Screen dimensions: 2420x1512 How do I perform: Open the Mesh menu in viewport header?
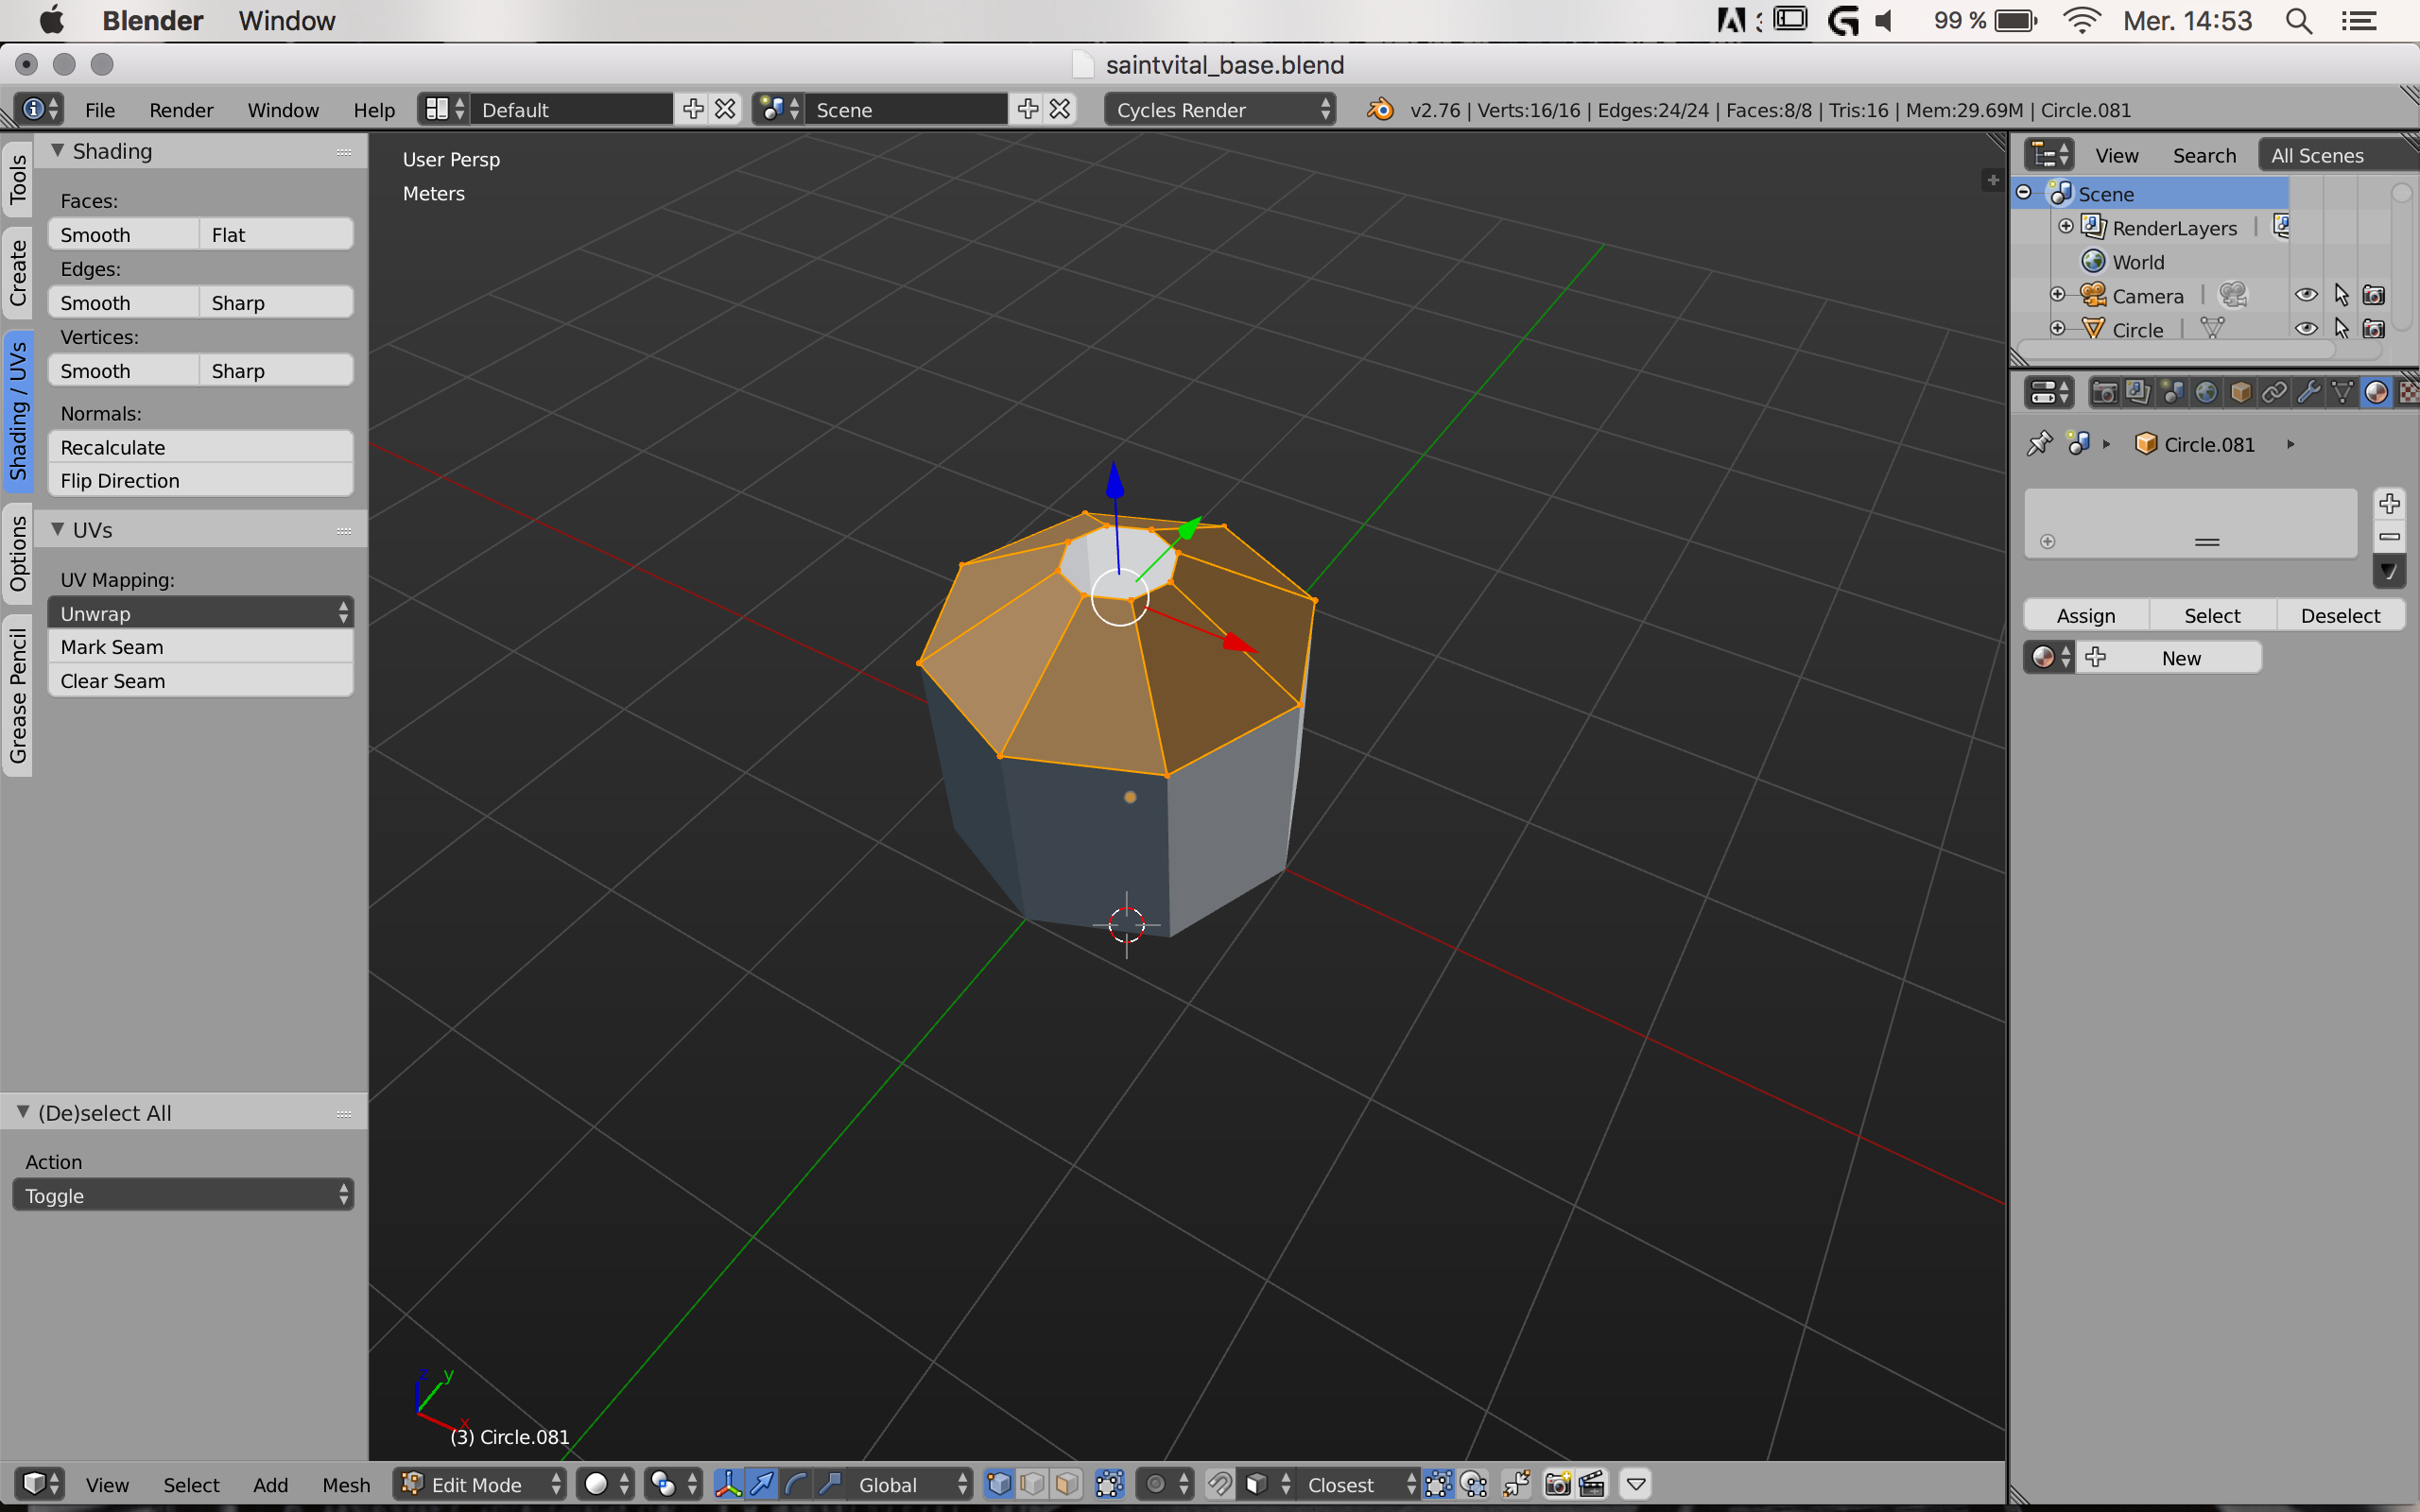coord(345,1484)
